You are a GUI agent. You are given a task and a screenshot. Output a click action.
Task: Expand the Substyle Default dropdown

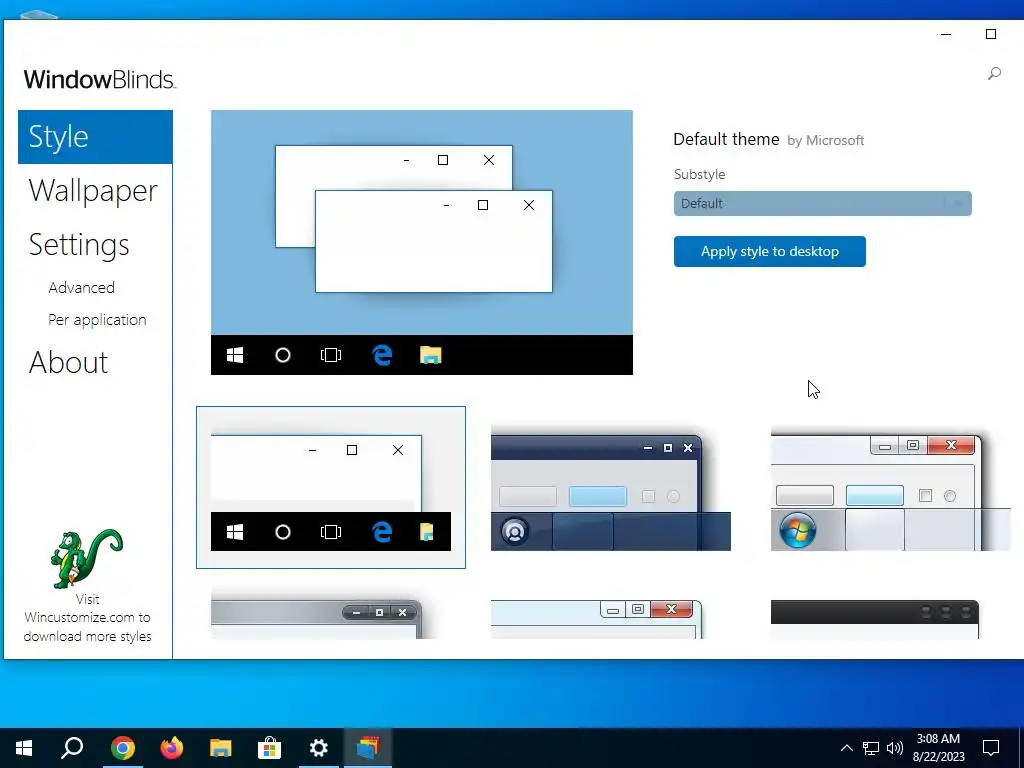click(822, 203)
